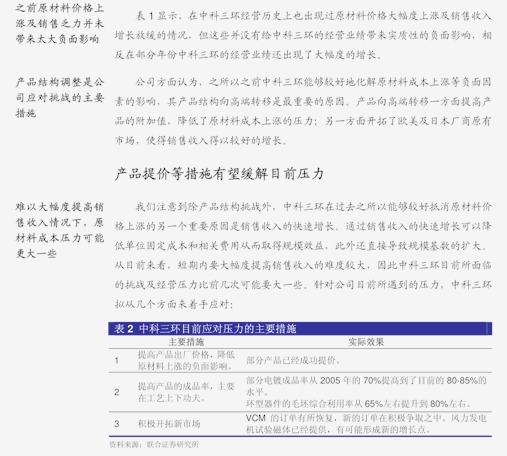
Task: Click the column header 主要措施
Action: click(186, 342)
